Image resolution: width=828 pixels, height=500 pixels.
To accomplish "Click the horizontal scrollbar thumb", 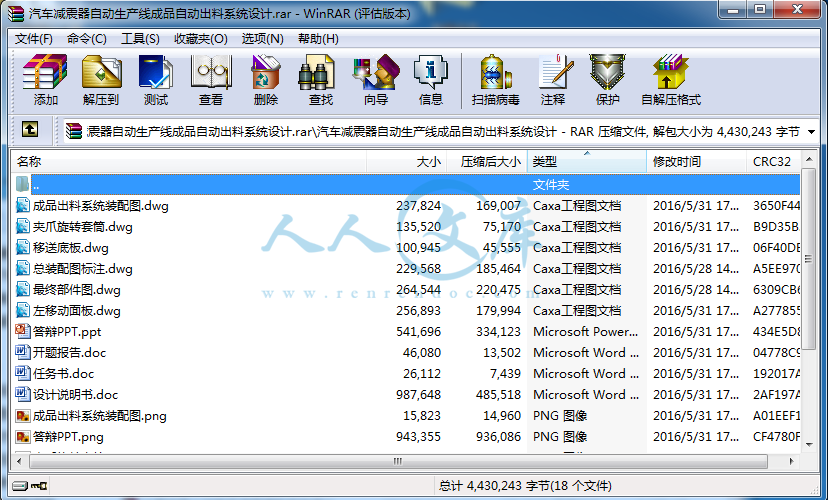I will point(398,461).
